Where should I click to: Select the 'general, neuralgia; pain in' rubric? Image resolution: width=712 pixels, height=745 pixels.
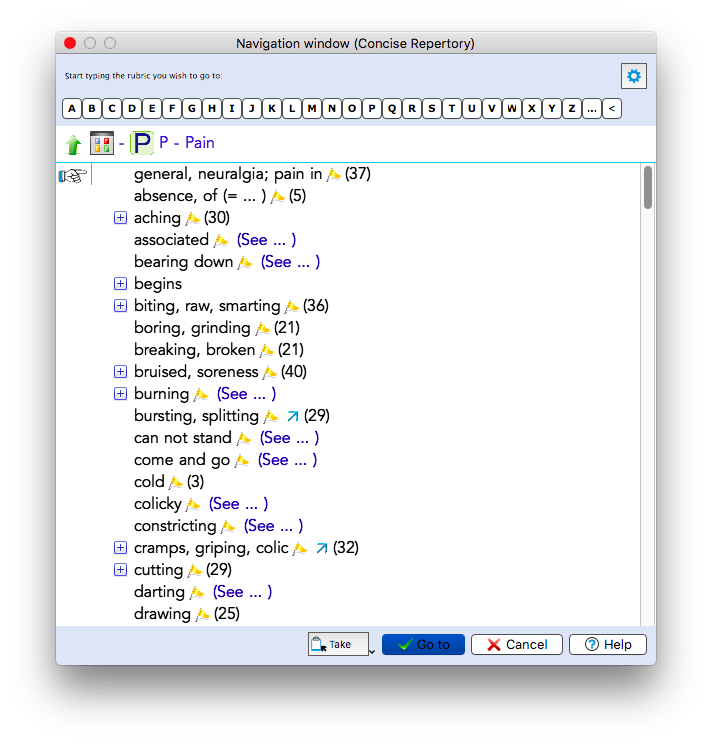click(x=228, y=174)
